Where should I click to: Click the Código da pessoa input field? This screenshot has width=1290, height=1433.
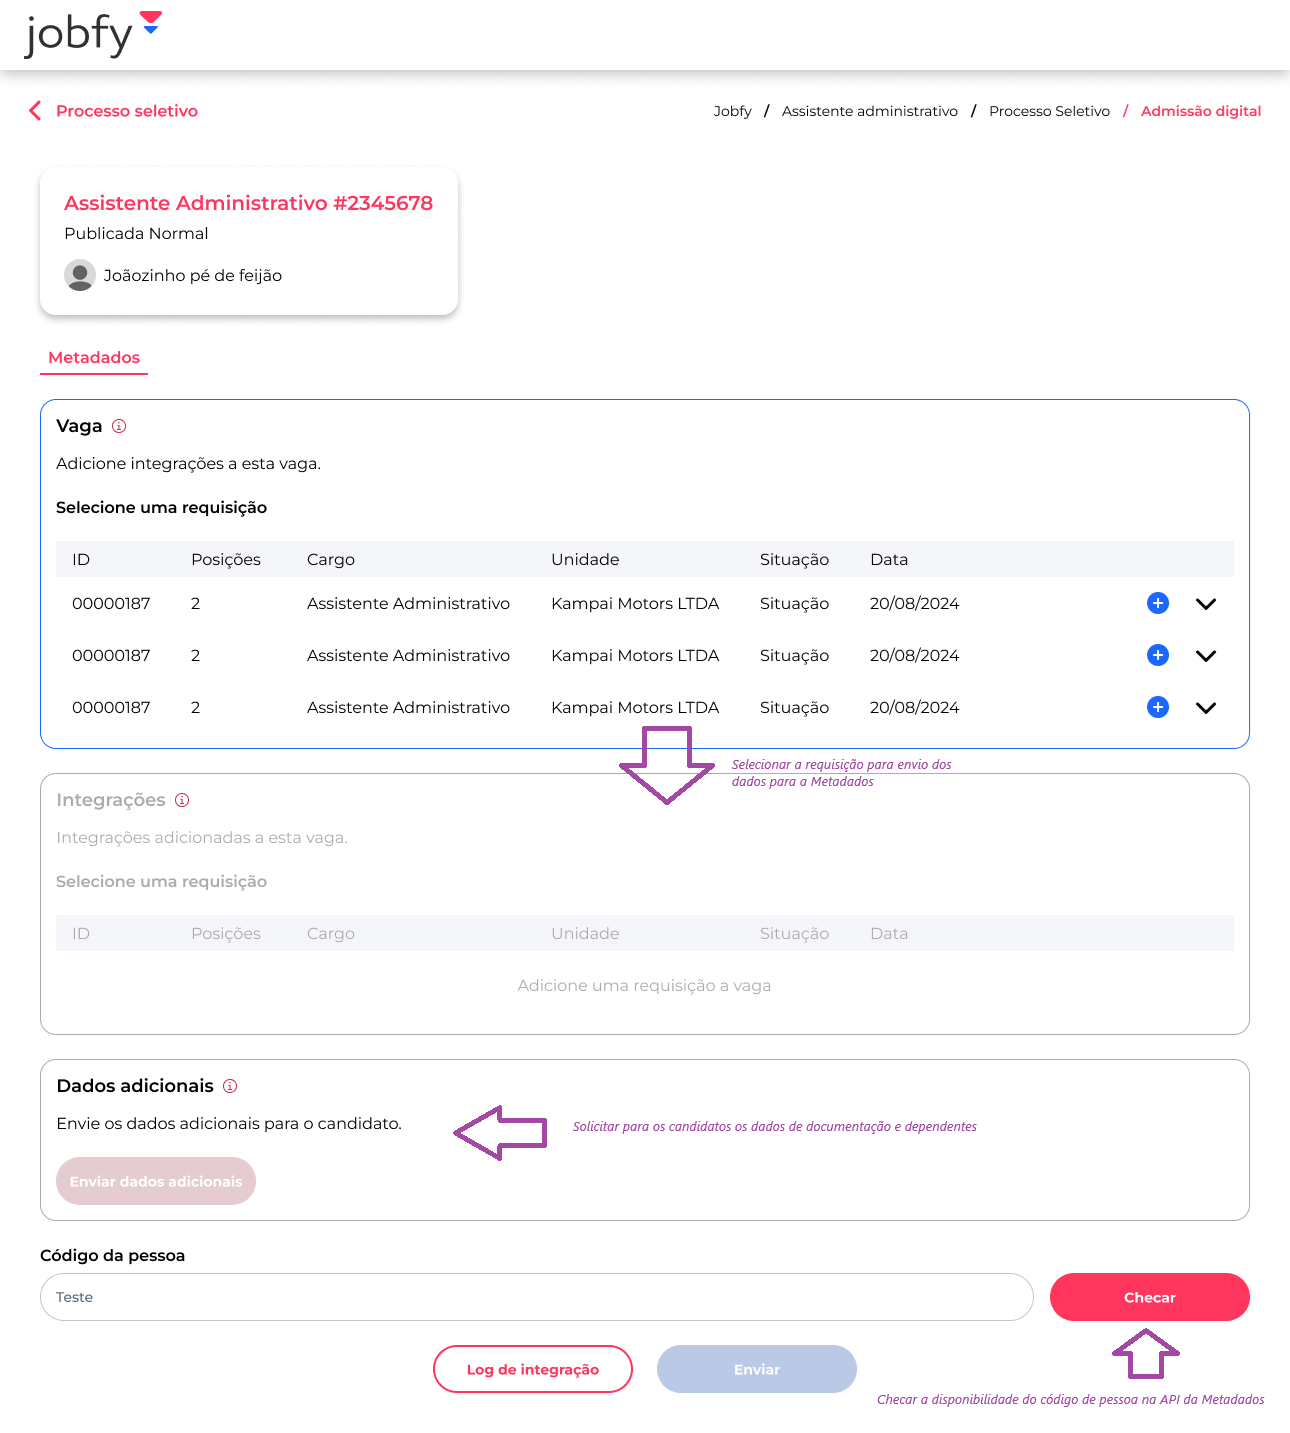(536, 1297)
